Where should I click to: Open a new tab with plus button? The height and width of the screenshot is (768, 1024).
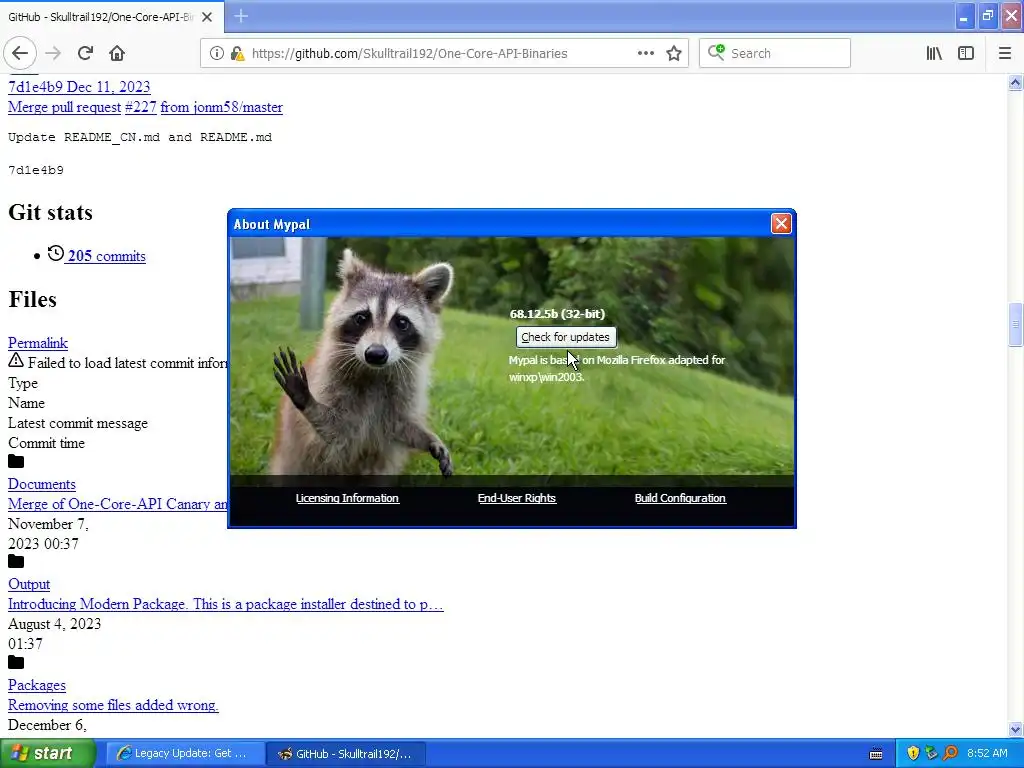[241, 16]
